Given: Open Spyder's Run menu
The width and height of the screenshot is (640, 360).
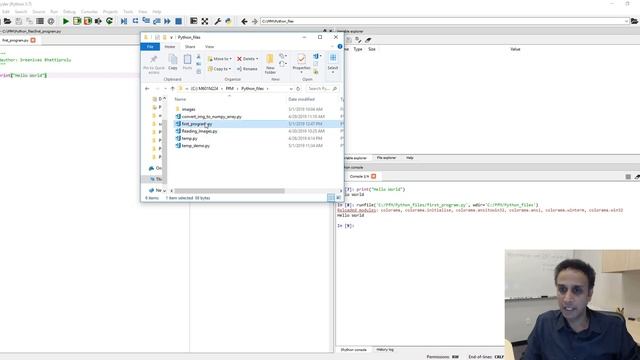Looking at the screenshot, I should coord(53,12).
